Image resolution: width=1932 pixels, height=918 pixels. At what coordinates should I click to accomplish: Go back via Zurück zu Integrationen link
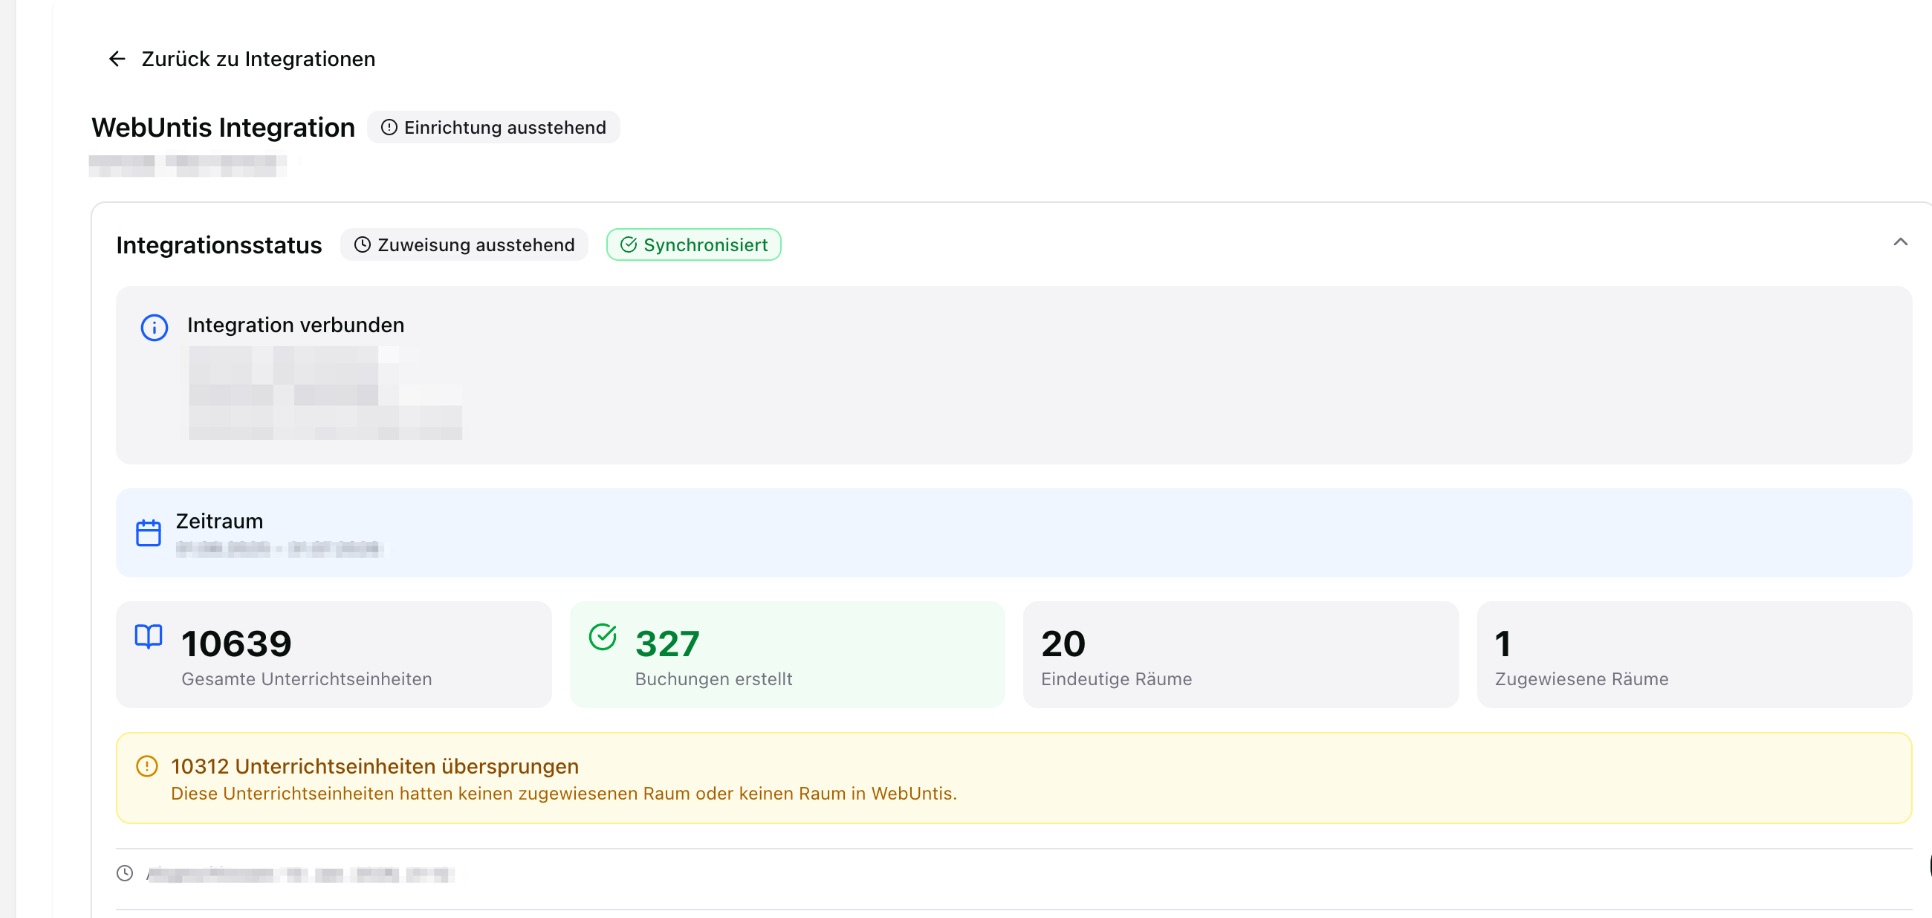tap(258, 59)
